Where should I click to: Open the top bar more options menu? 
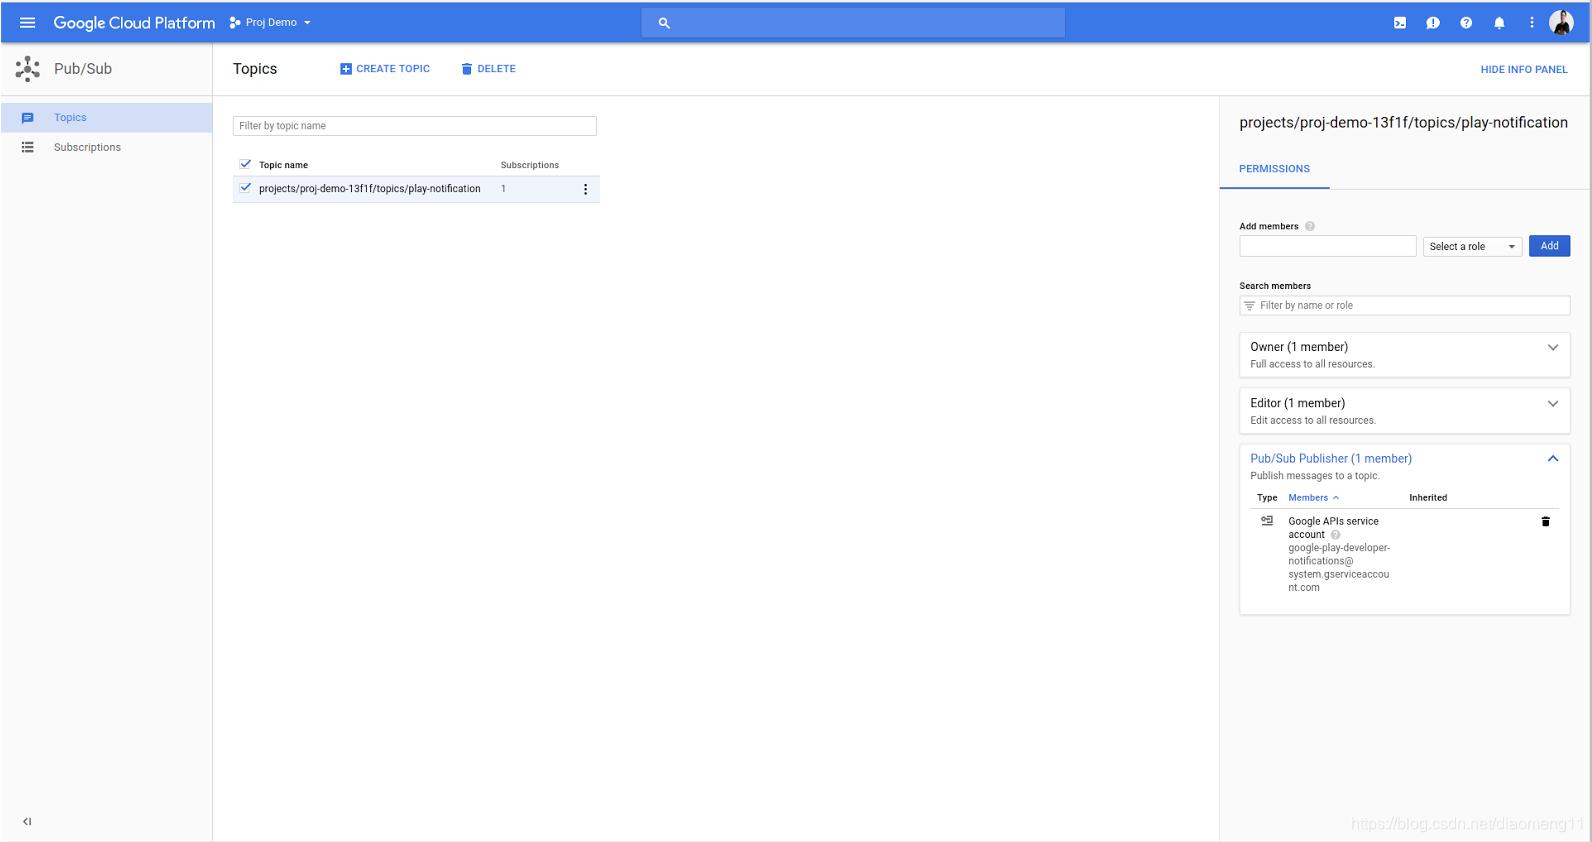(1532, 22)
